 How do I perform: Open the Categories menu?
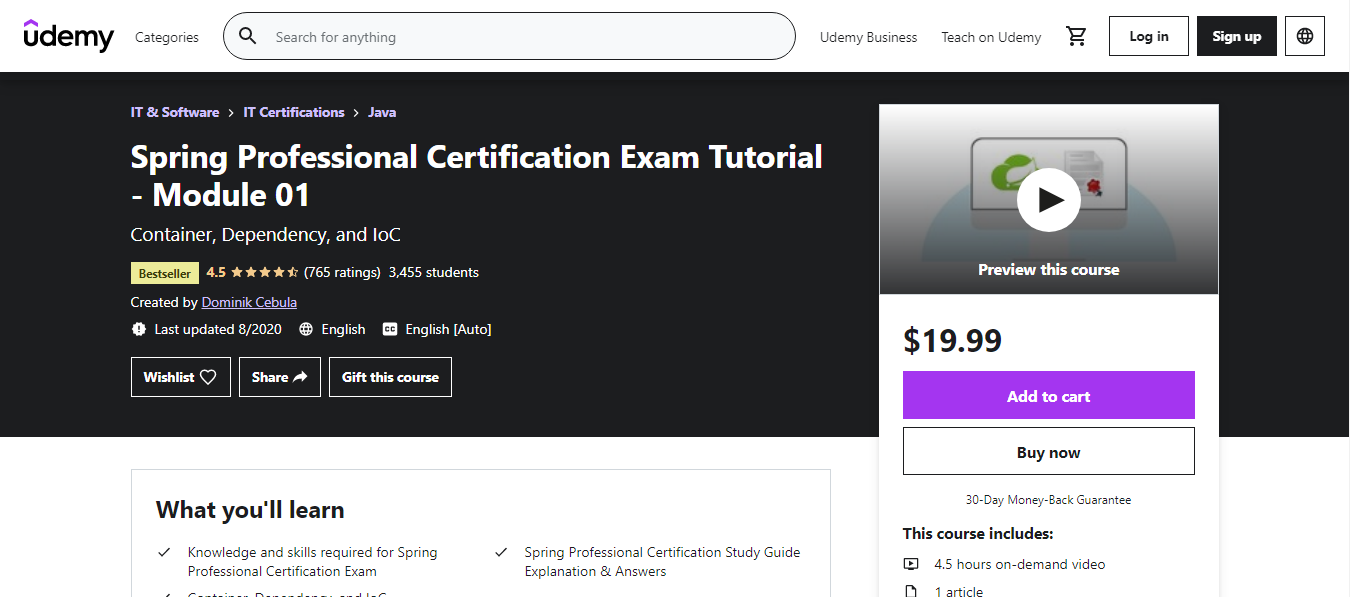pyautogui.click(x=166, y=36)
